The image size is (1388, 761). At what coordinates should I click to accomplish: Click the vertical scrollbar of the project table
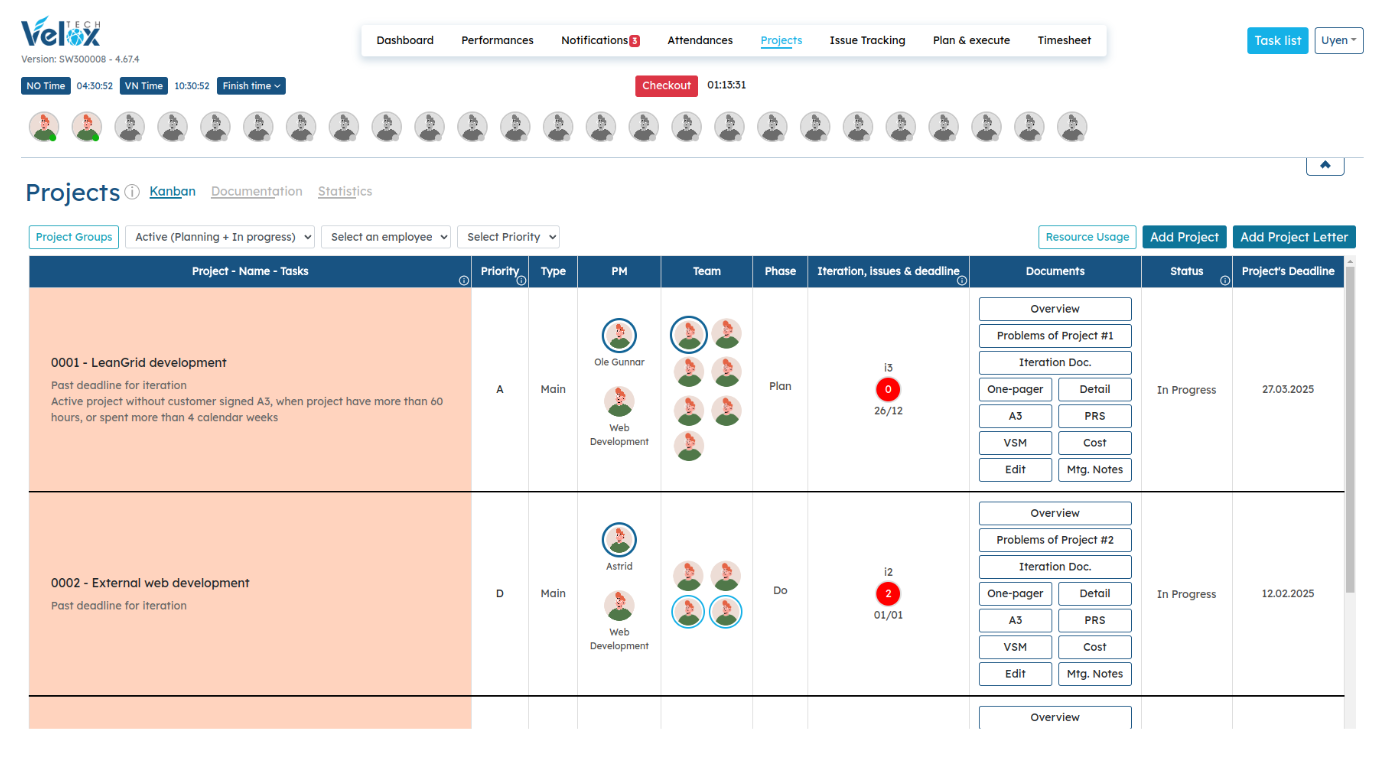[1351, 430]
